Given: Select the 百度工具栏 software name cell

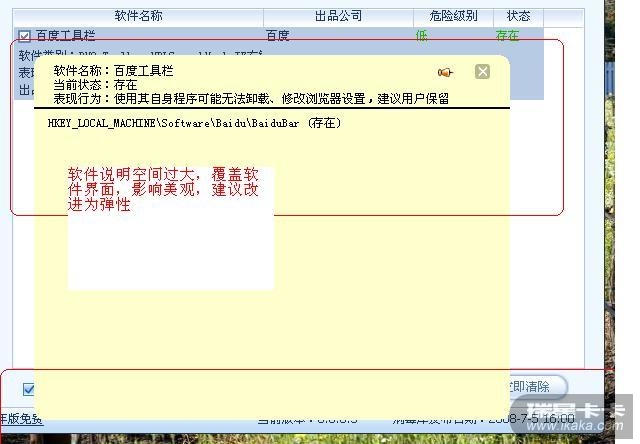Looking at the screenshot, I should point(65,36).
